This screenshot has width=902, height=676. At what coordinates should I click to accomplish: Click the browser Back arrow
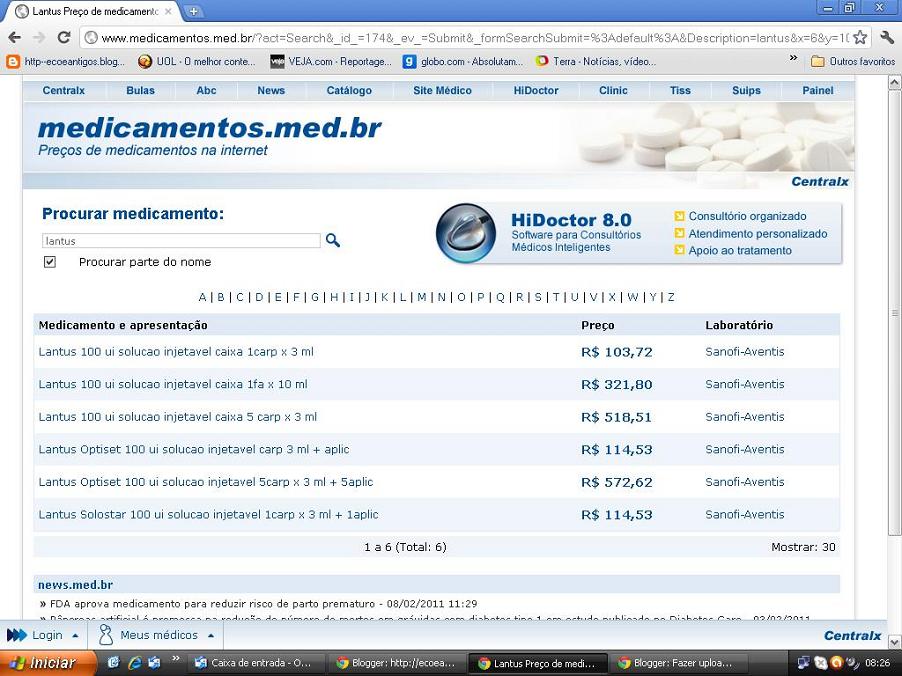14,38
